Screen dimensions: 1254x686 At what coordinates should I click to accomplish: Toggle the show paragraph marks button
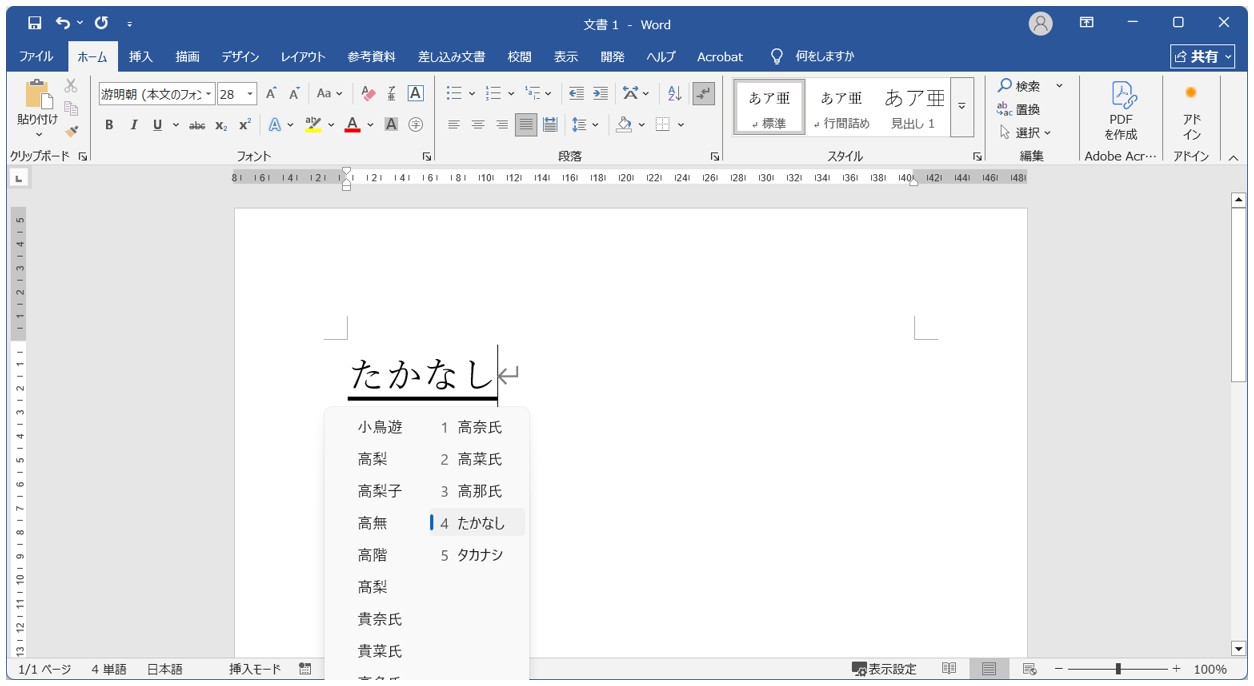pos(704,92)
